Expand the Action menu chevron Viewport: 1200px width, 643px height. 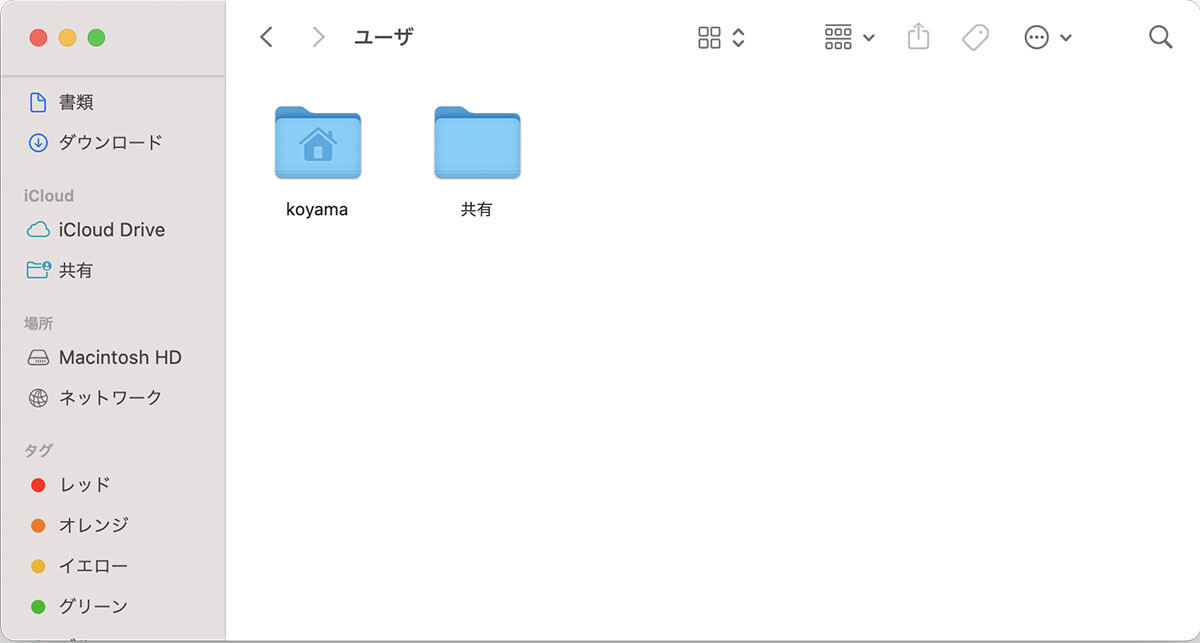point(1065,38)
